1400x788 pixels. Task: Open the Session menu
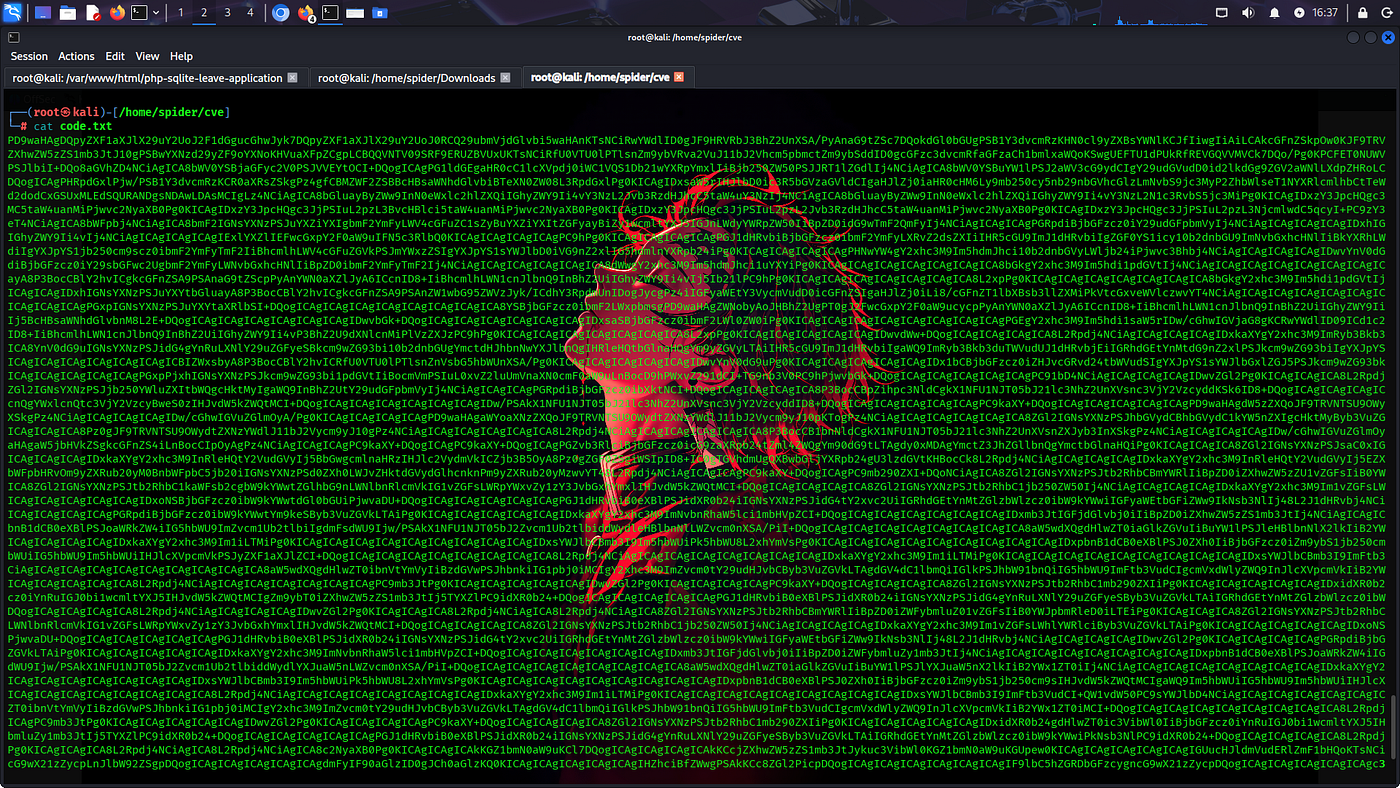pyautogui.click(x=29, y=56)
